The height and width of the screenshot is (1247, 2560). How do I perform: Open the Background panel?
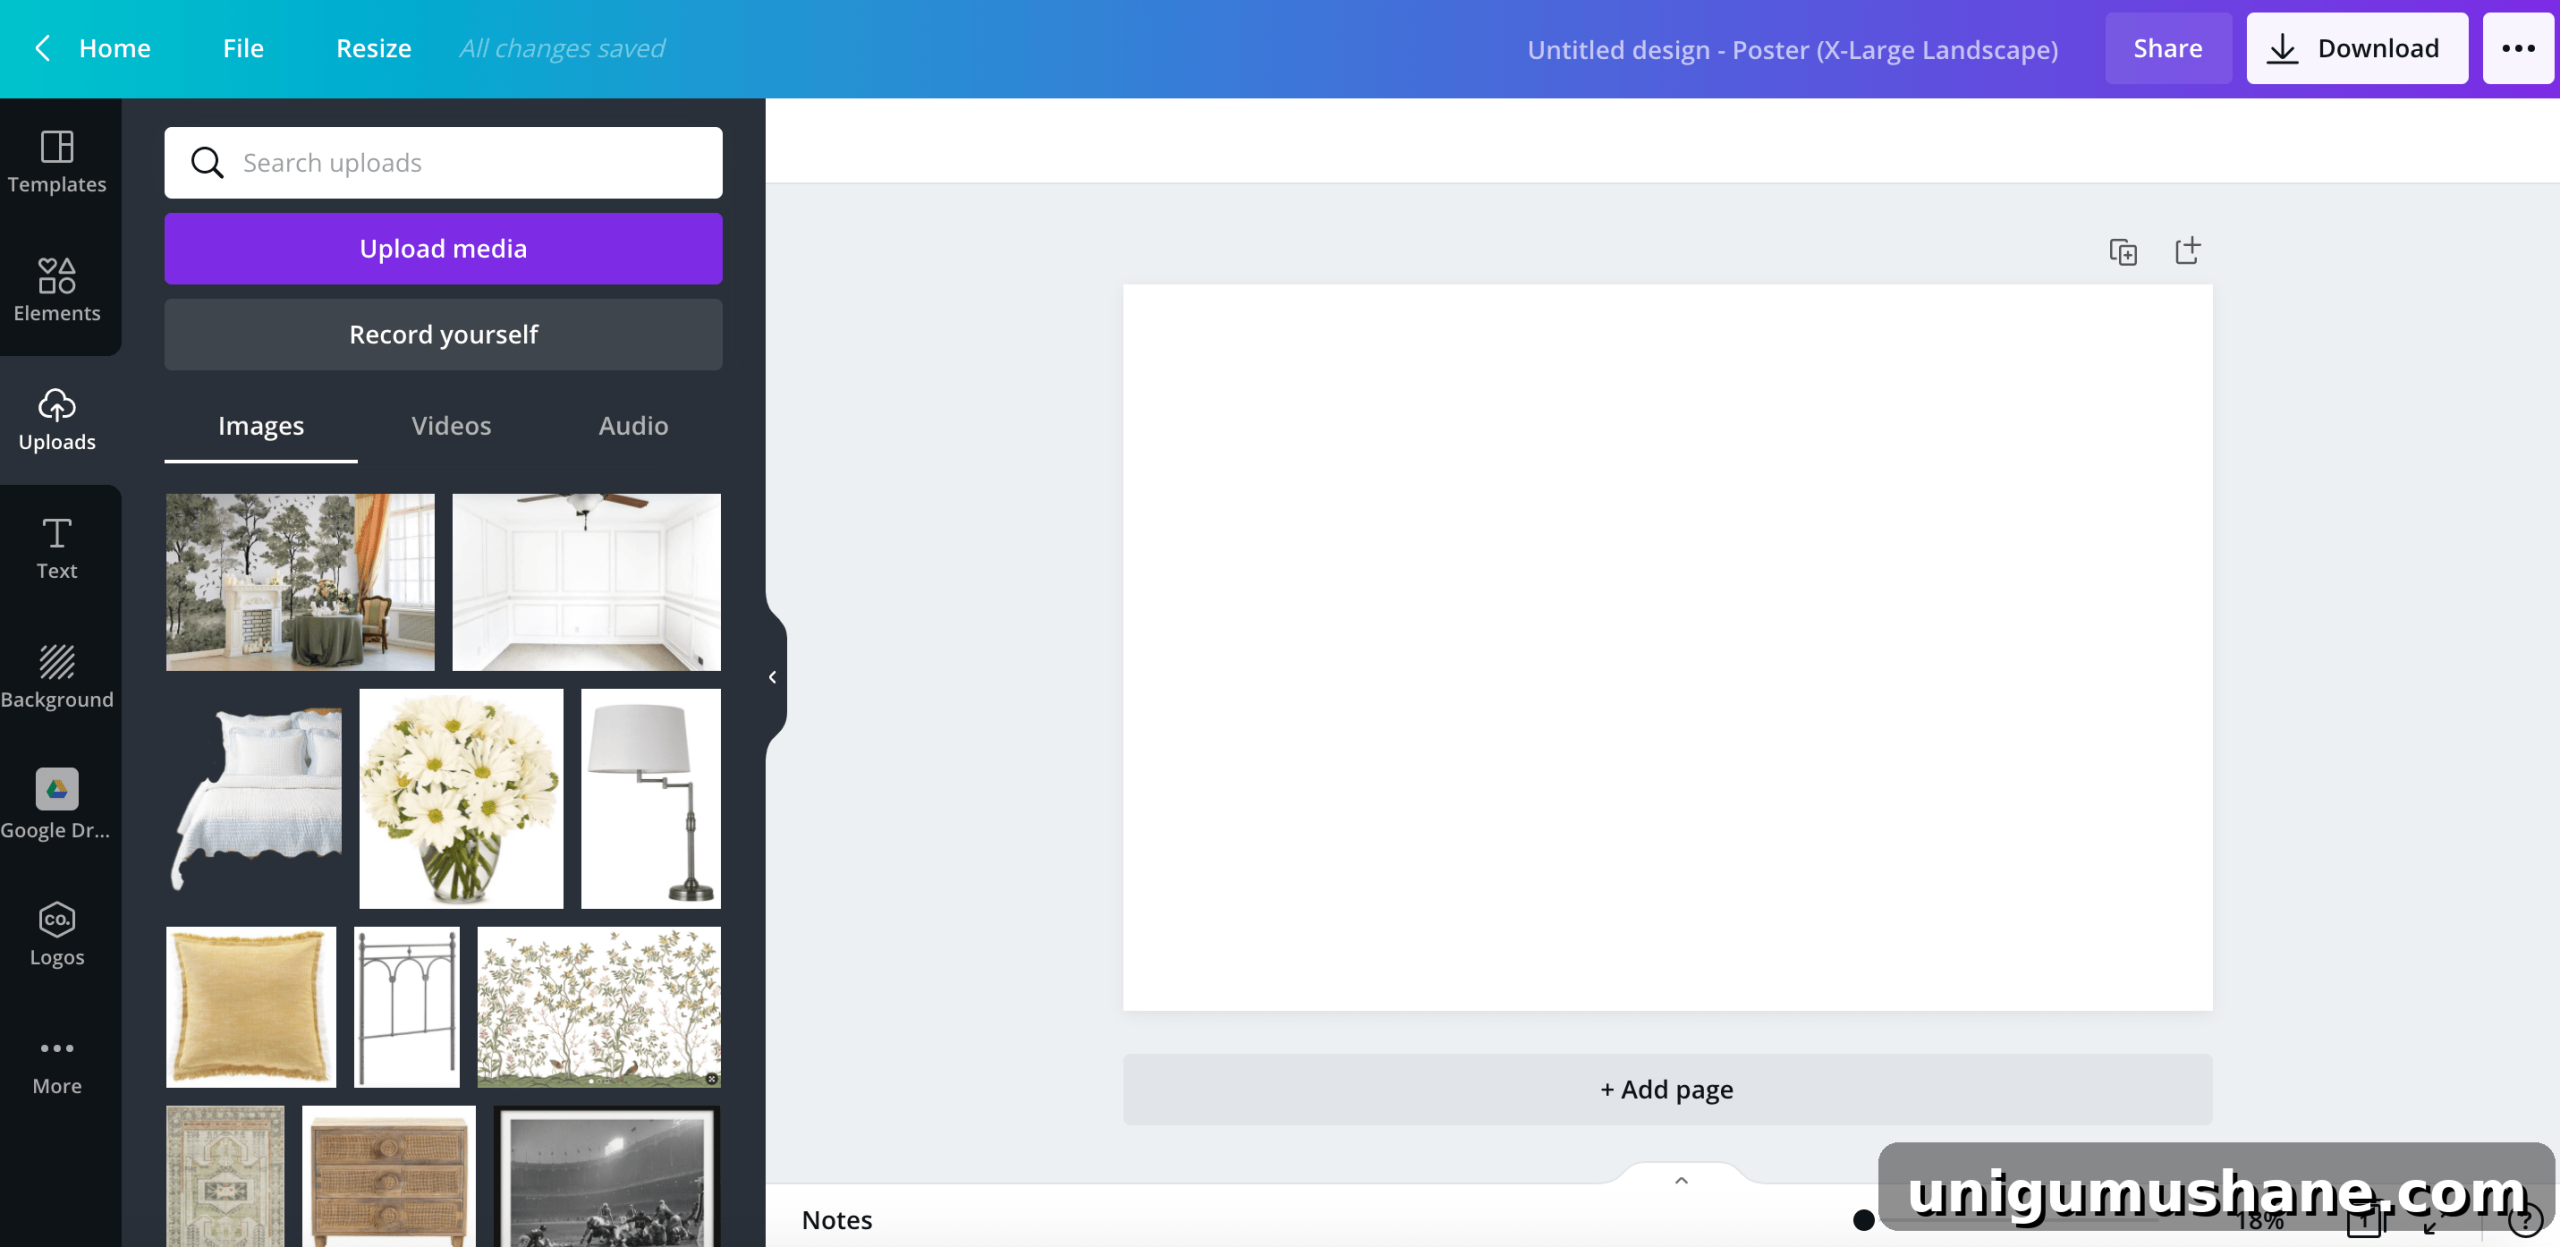pyautogui.click(x=57, y=677)
